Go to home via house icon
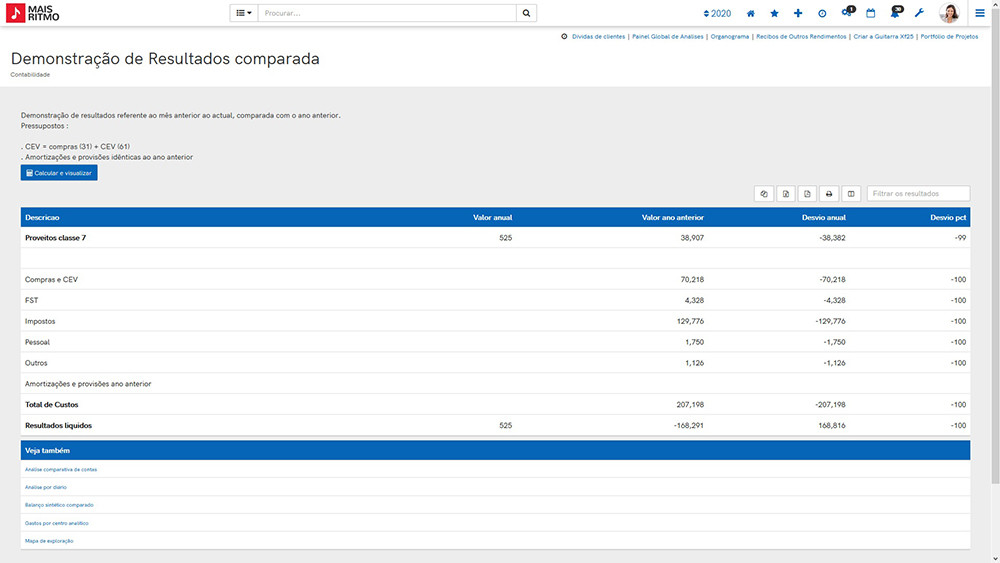This screenshot has height=563, width=1000. coord(751,13)
